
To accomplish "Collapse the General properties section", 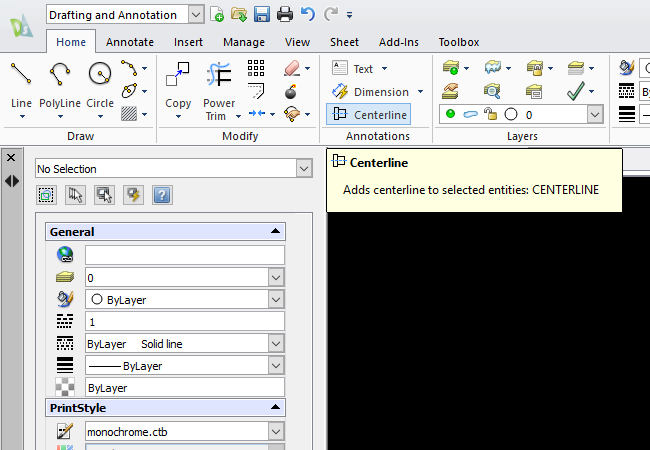I will (276, 232).
